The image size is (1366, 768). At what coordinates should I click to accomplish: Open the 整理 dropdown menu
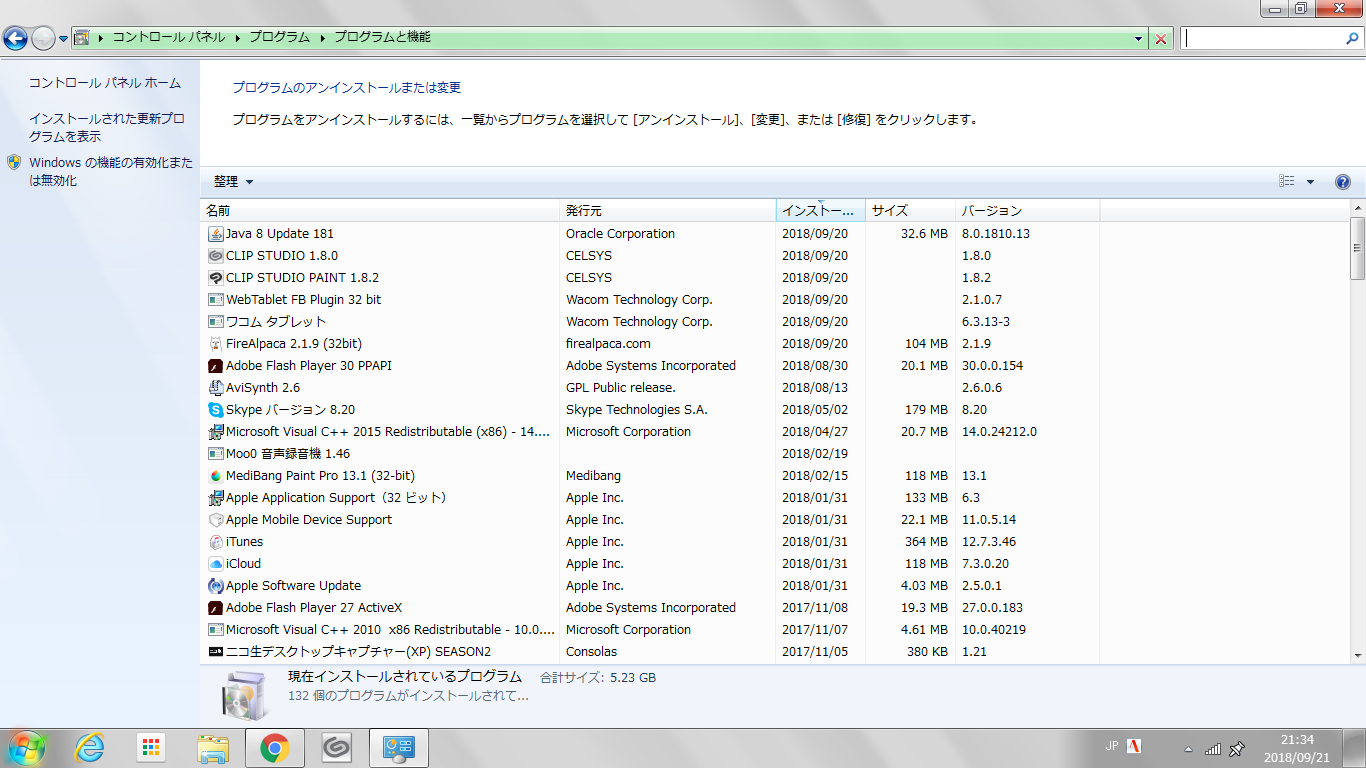click(x=234, y=182)
